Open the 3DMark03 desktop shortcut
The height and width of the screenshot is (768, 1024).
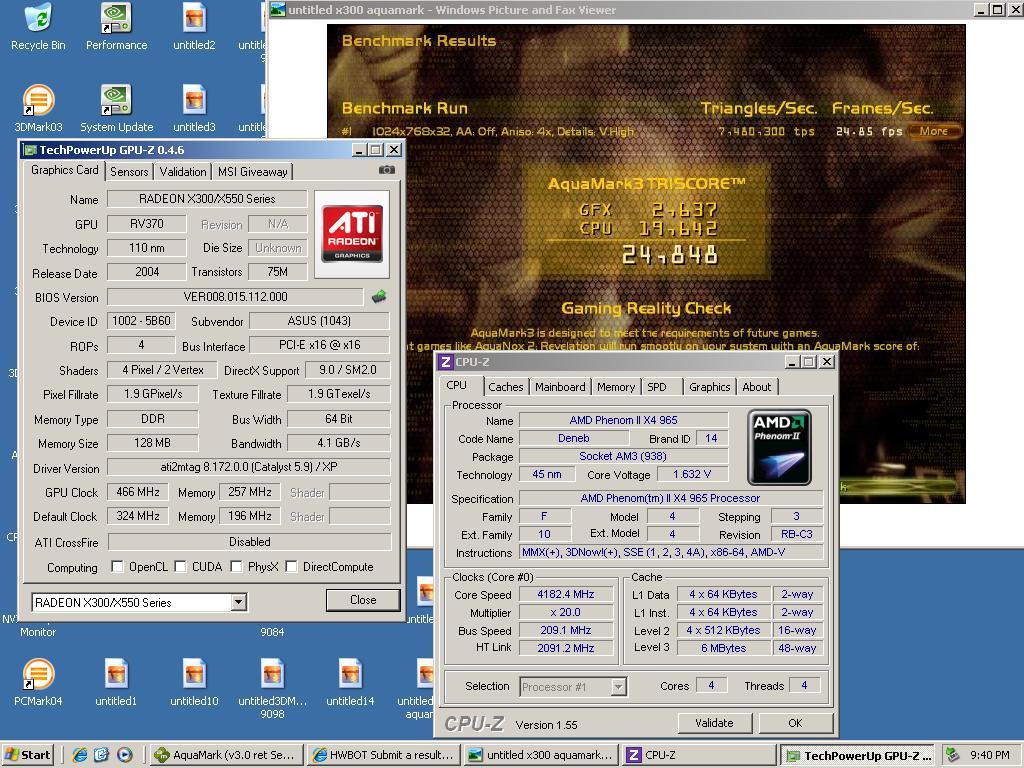point(39,109)
